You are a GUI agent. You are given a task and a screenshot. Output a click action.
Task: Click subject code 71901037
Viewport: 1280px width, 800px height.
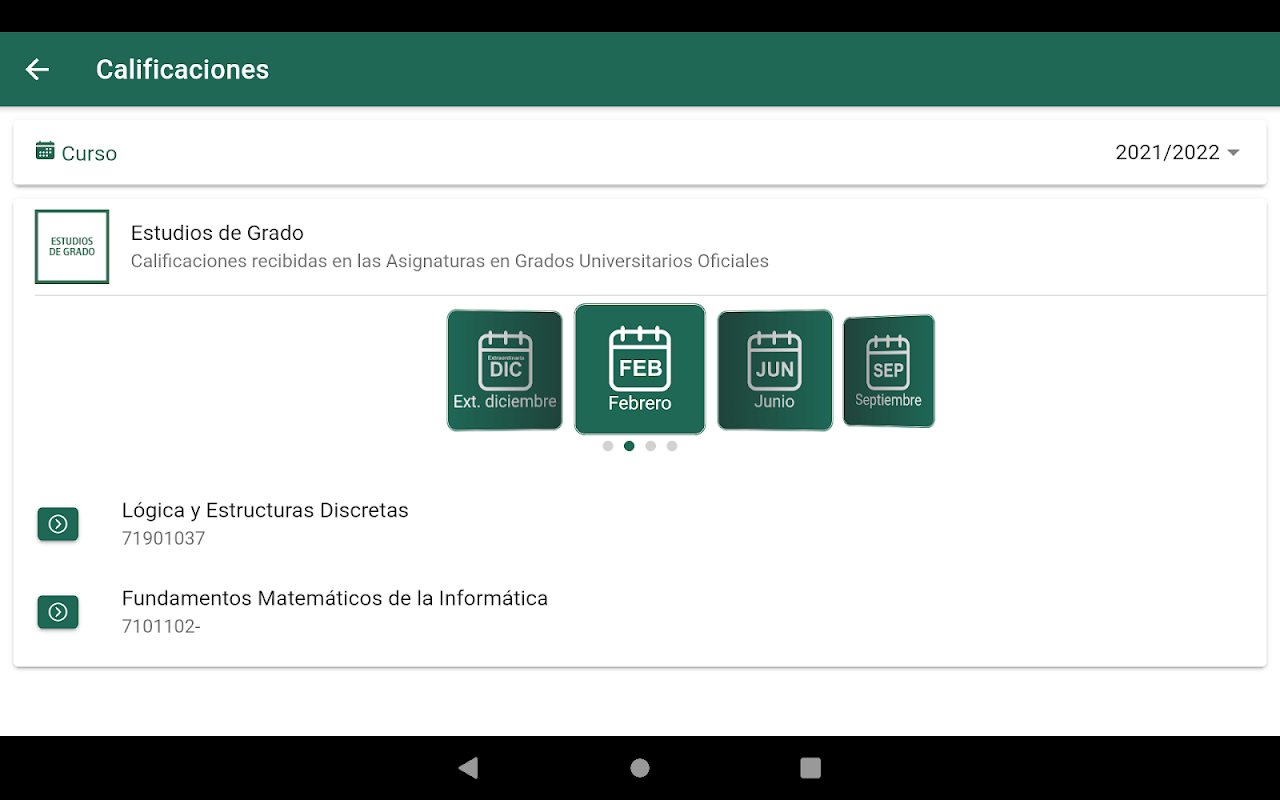click(x=163, y=538)
